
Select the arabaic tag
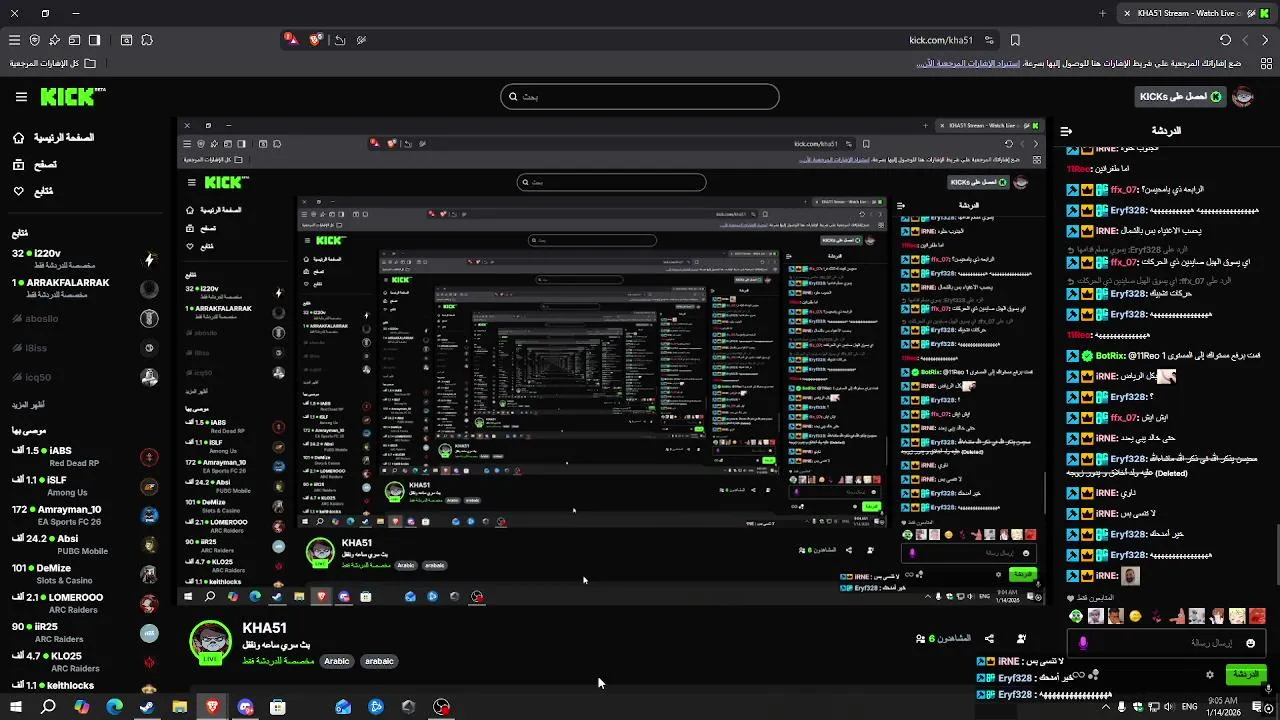point(379,661)
